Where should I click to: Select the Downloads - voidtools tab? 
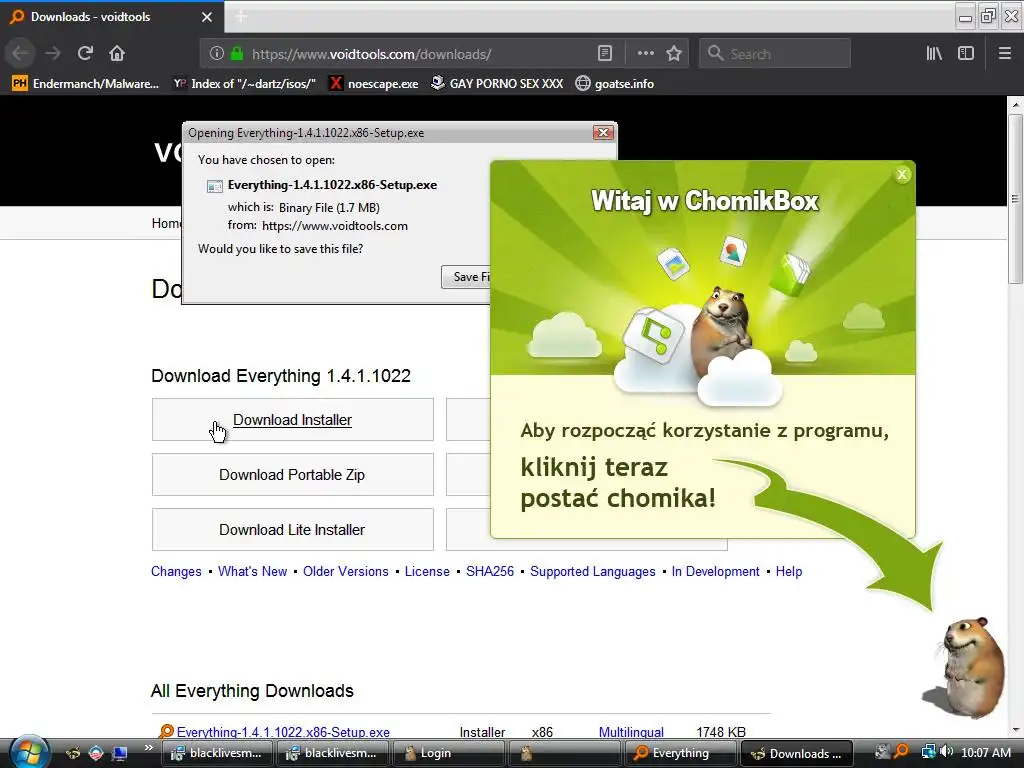tap(112, 17)
